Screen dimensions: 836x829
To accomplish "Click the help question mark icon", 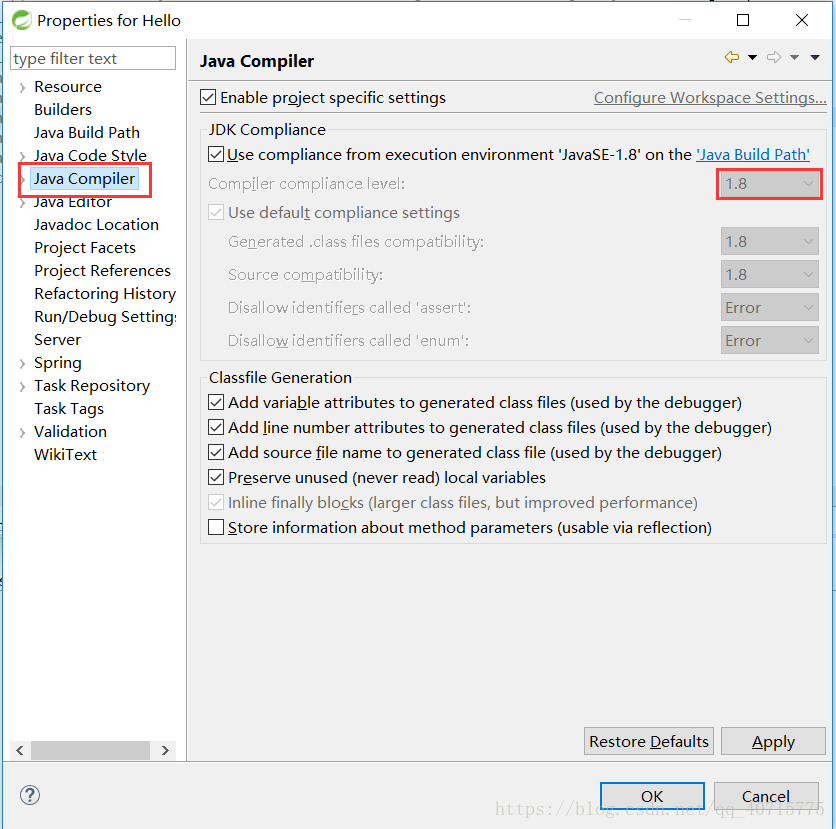I will [30, 795].
